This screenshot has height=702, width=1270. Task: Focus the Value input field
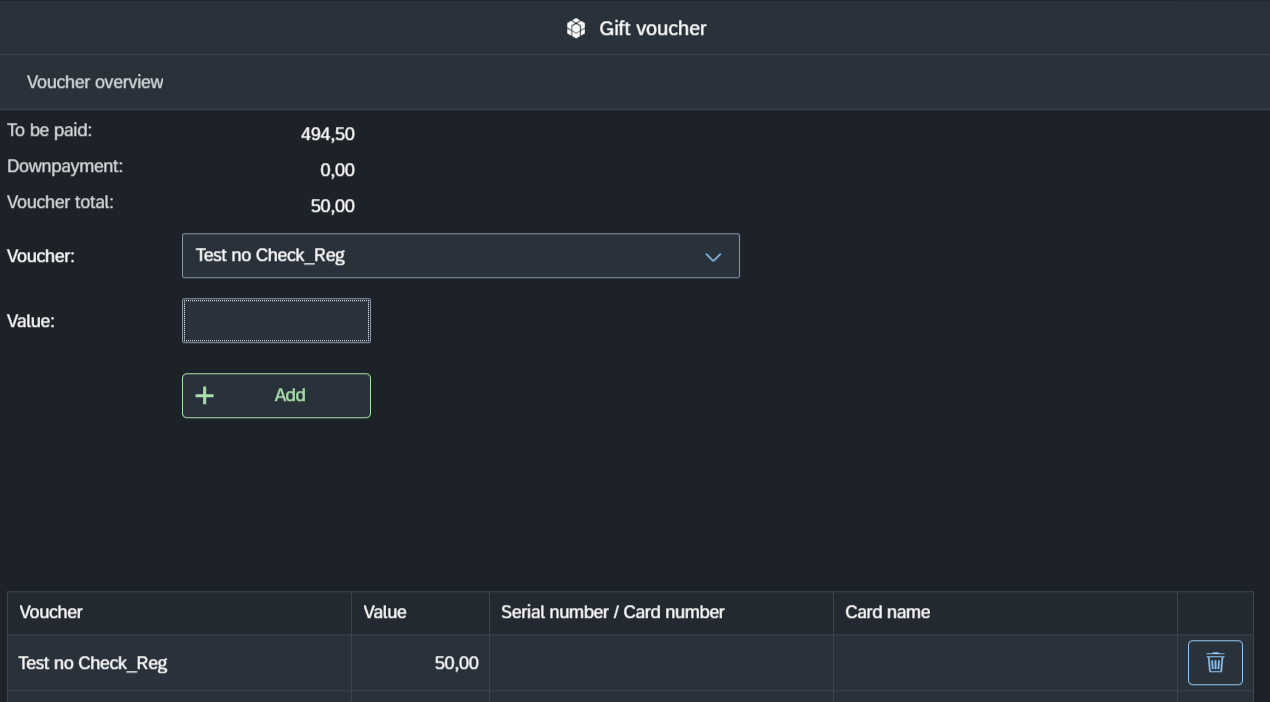276,321
